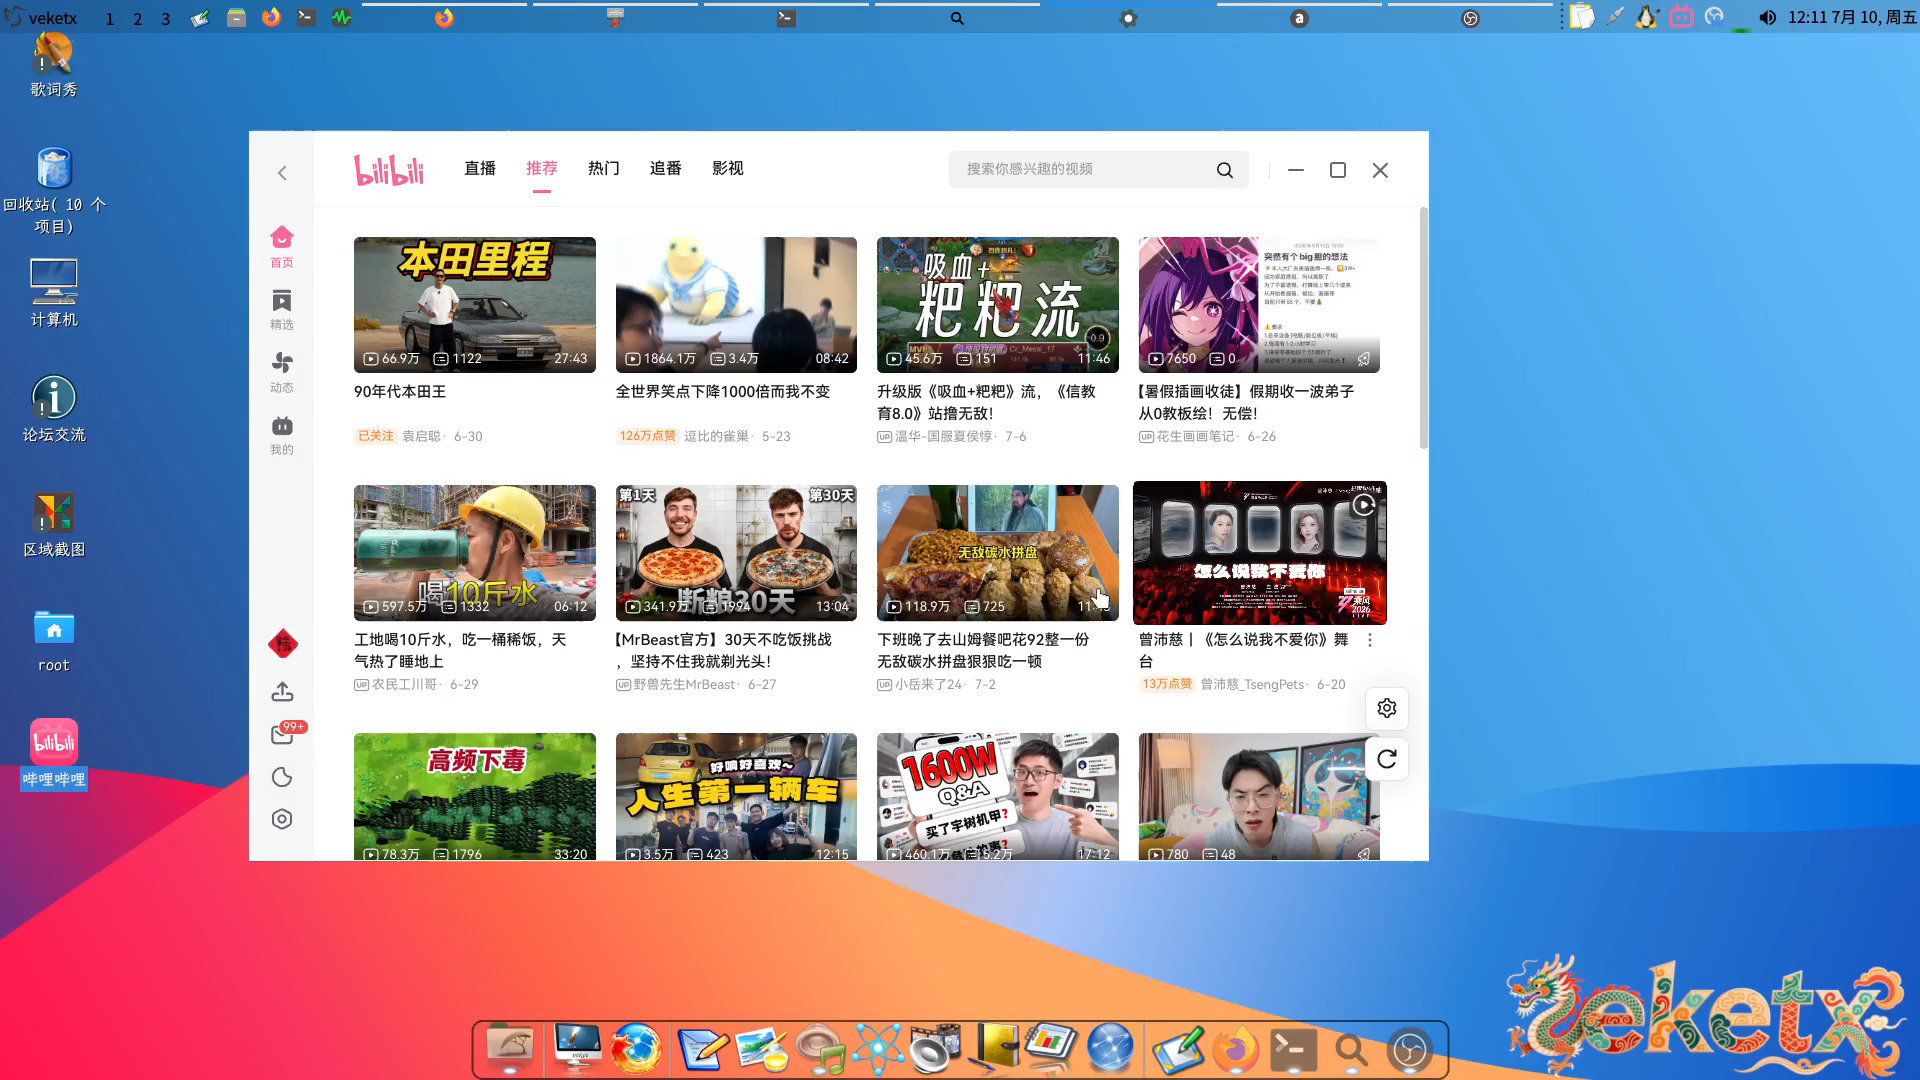This screenshot has height=1080, width=1920.
Task: Open uploader 野兽先生MrBeast profile link
Action: click(684, 685)
